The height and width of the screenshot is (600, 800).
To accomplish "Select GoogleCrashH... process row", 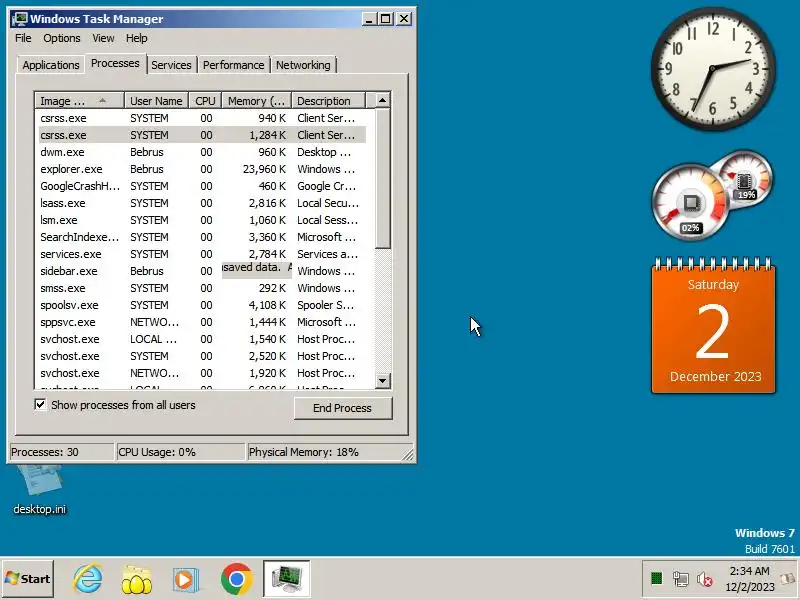I will pyautogui.click(x=201, y=186).
